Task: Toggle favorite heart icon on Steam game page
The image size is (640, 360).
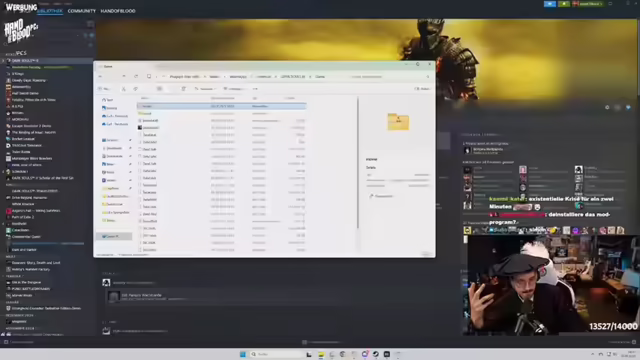Action: point(628,107)
